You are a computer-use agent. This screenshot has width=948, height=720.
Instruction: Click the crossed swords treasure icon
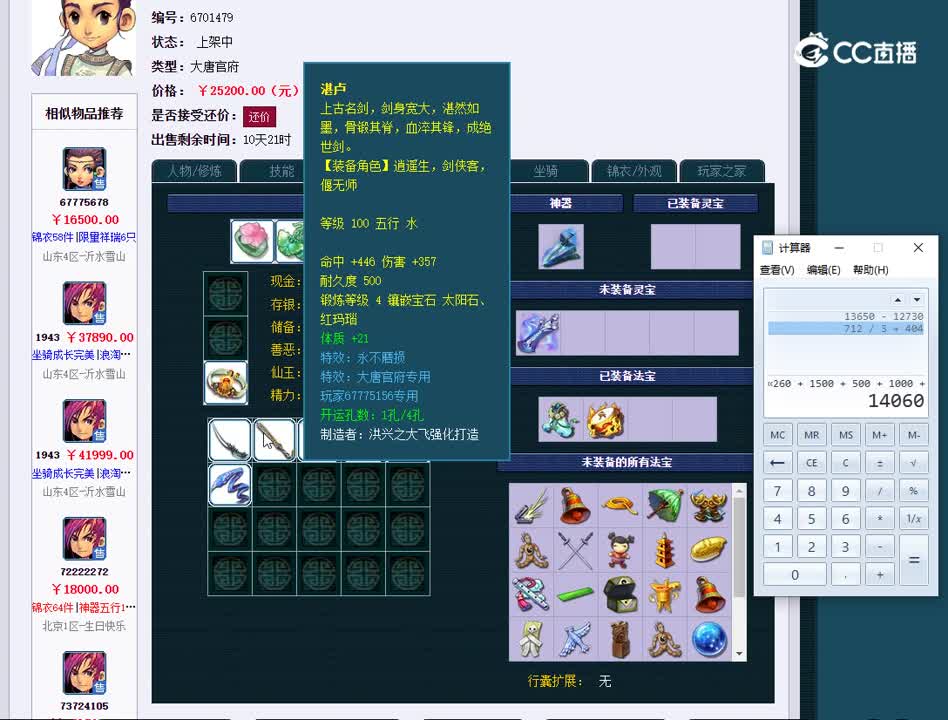pyautogui.click(x=576, y=550)
